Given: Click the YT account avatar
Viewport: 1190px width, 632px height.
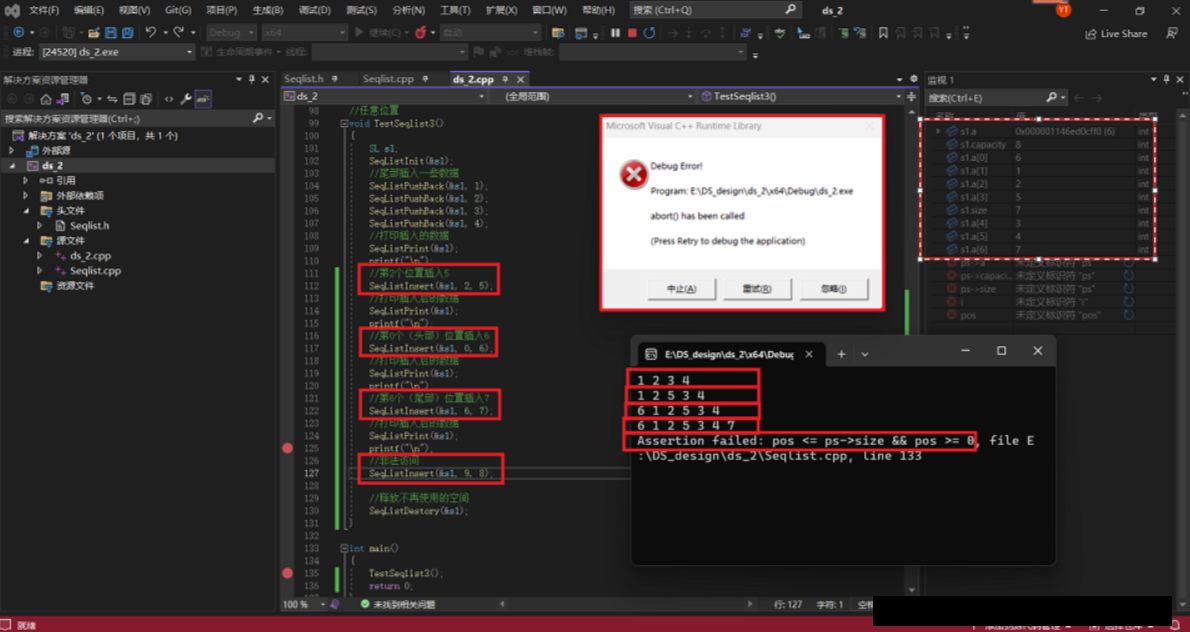Looking at the screenshot, I should point(1063,10).
